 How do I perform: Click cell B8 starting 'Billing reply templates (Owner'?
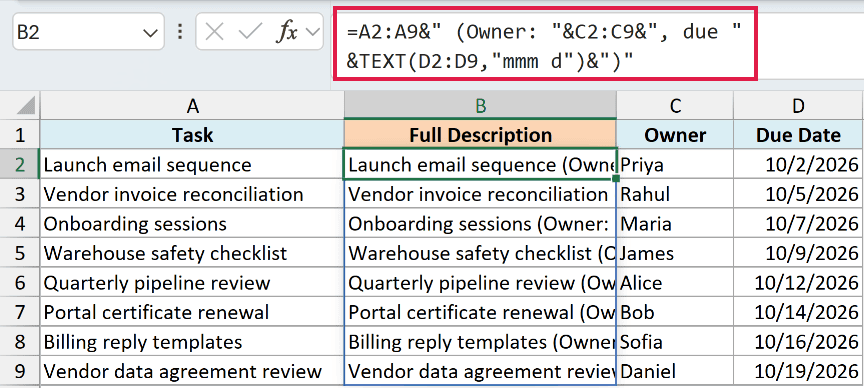point(480,342)
